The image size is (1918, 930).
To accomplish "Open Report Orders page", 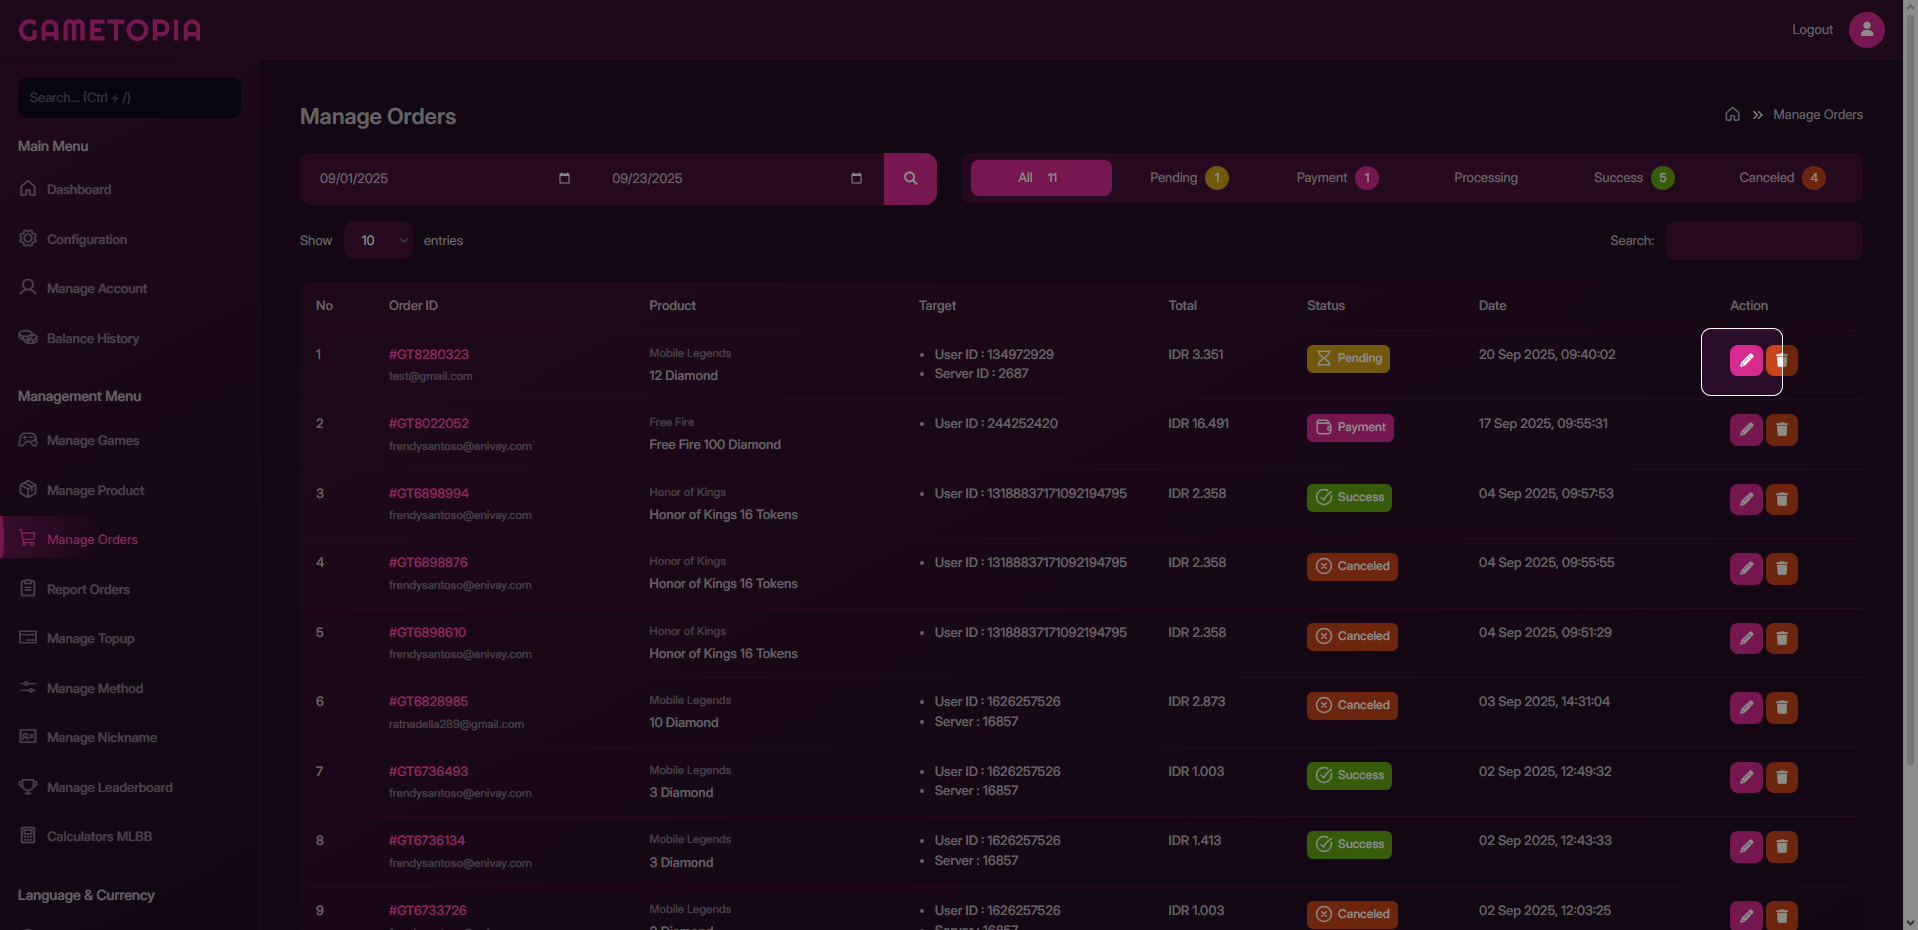I will (88, 589).
